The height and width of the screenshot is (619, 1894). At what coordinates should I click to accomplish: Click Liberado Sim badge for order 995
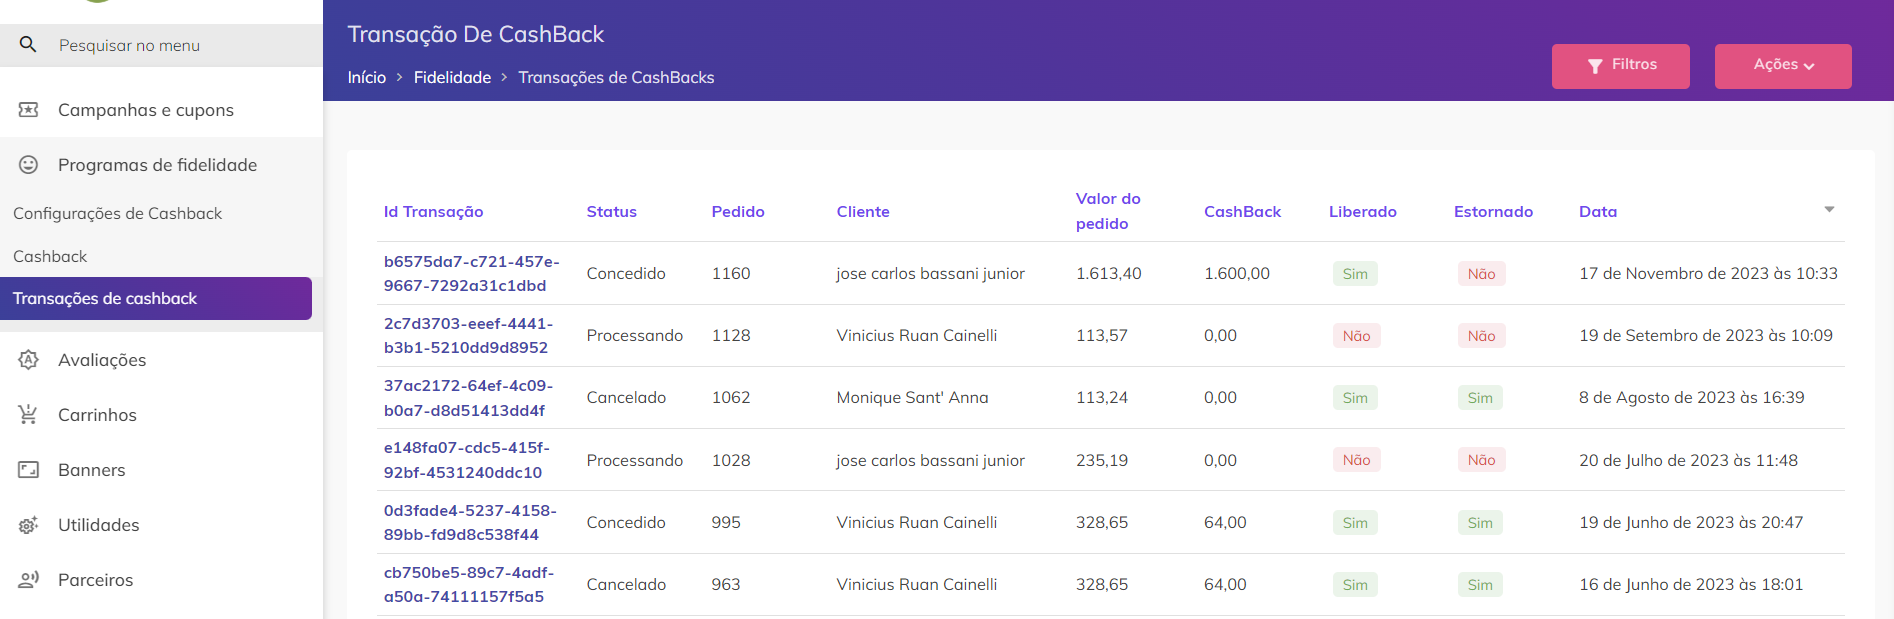[1355, 523]
